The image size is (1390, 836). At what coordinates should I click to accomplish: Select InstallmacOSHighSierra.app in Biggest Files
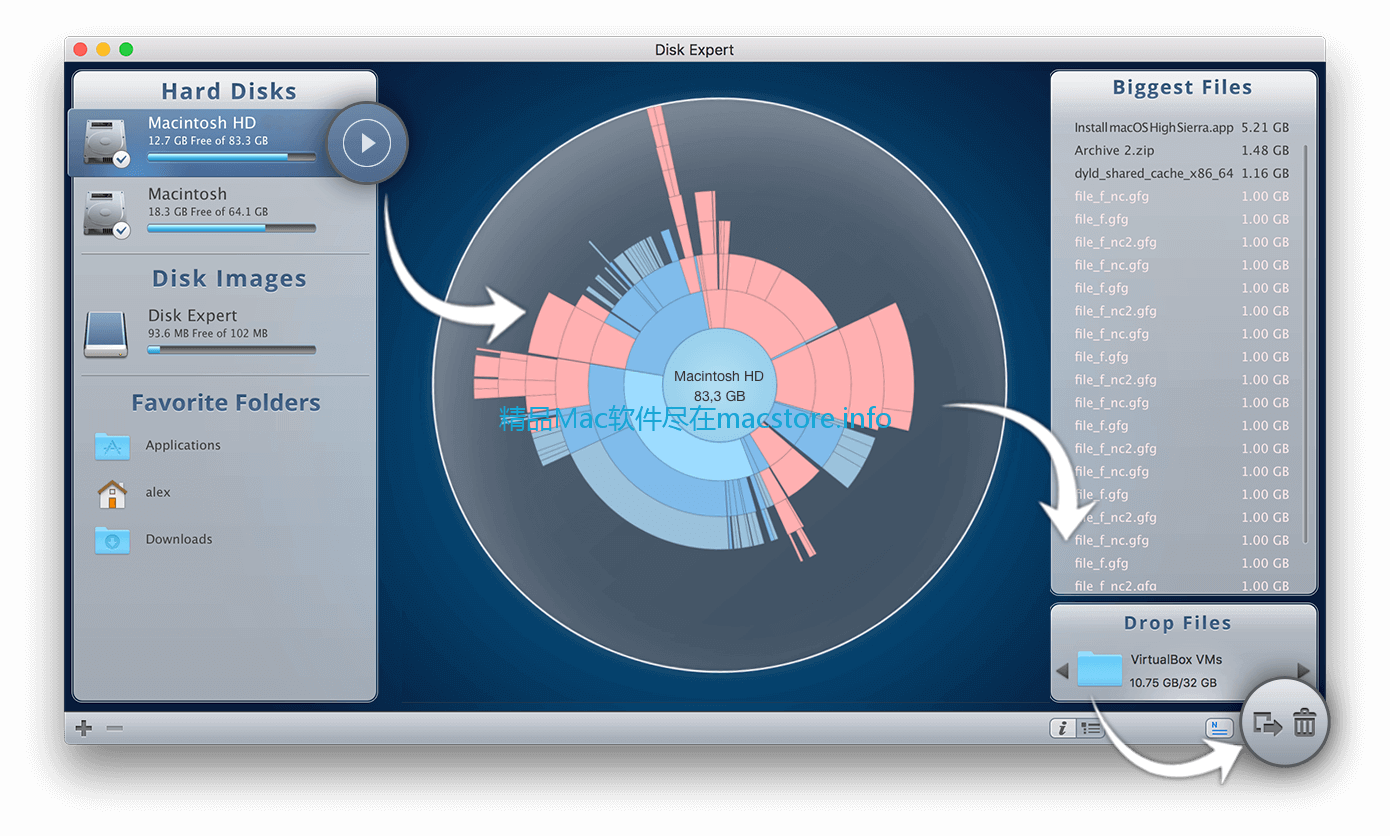(1154, 128)
